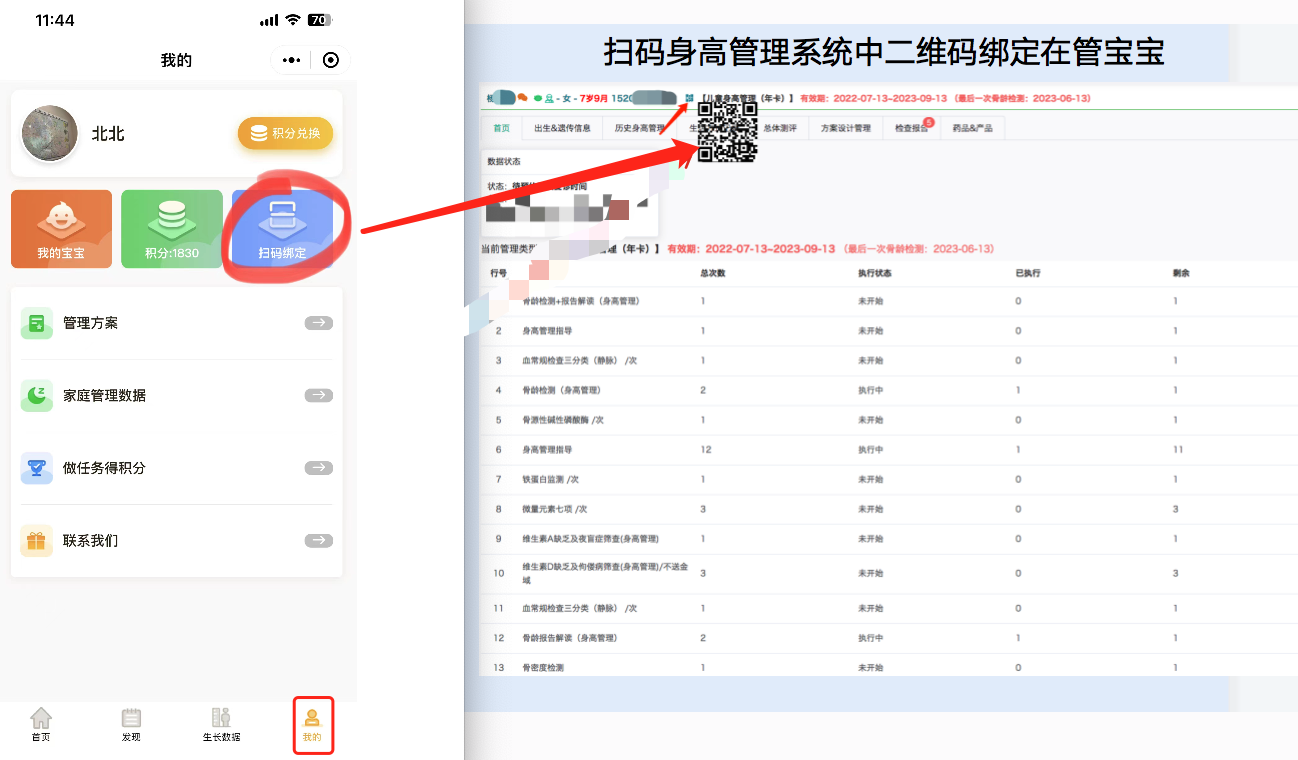Click the 管理方案 green document icon
Viewport: 1298px width, 760px height.
coord(37,323)
